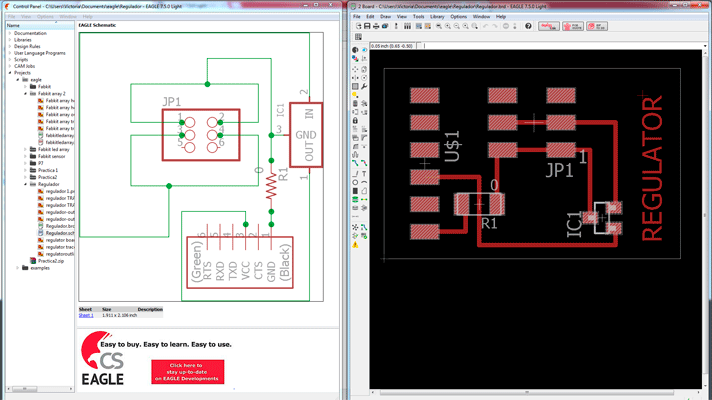The image size is (712, 400).
Task: Expand the Design Rules tree node
Action: click(10, 46)
